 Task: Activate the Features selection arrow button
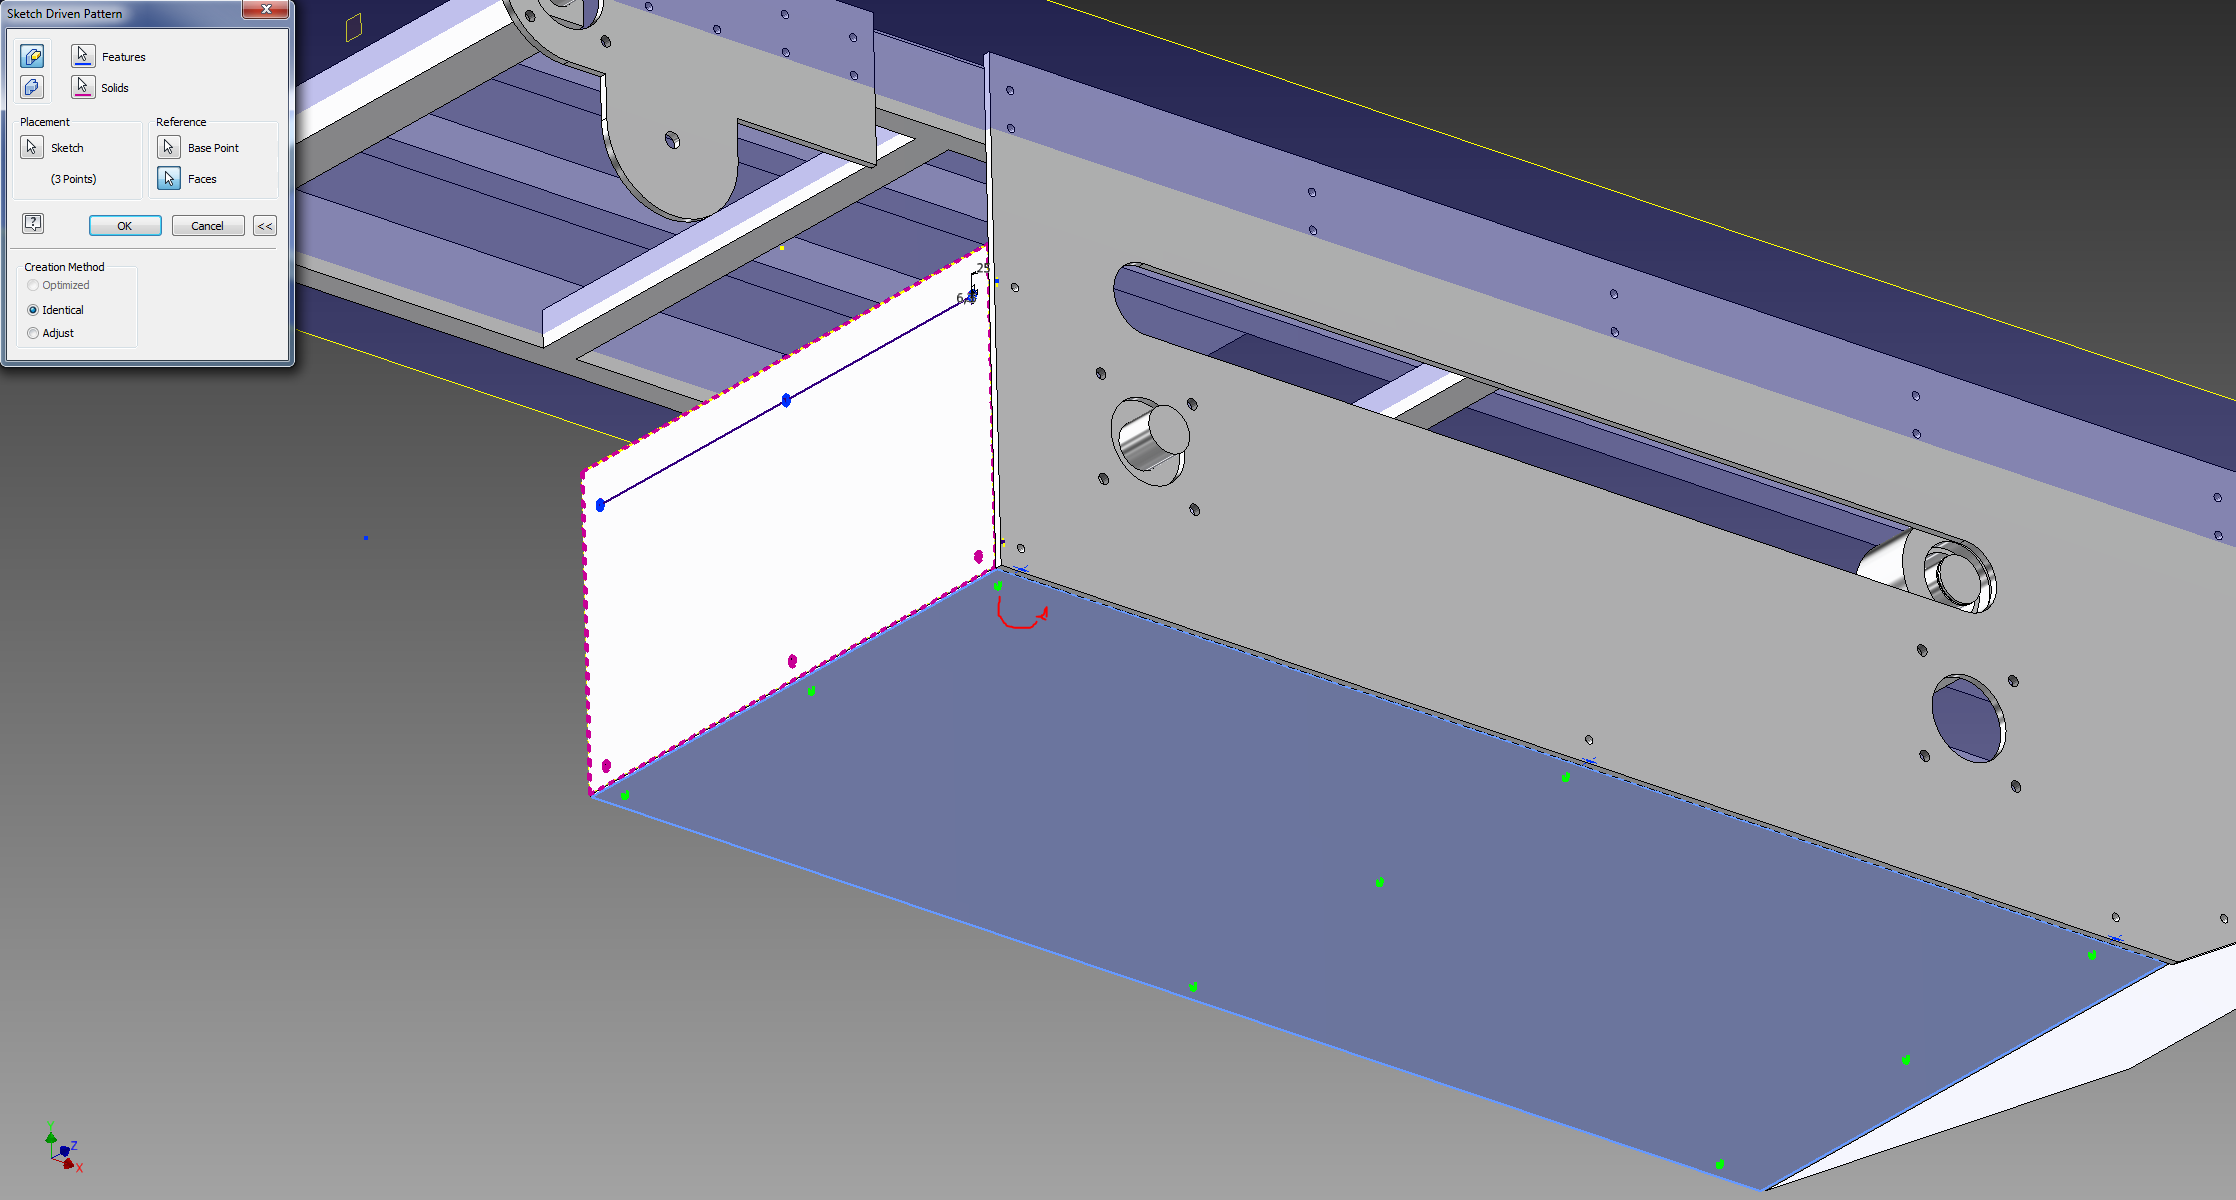coord(83,56)
